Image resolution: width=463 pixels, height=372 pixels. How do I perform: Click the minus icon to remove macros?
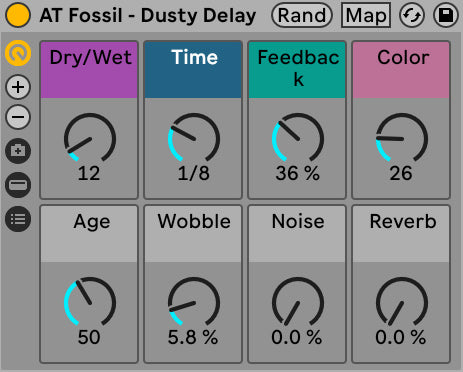tap(18, 117)
